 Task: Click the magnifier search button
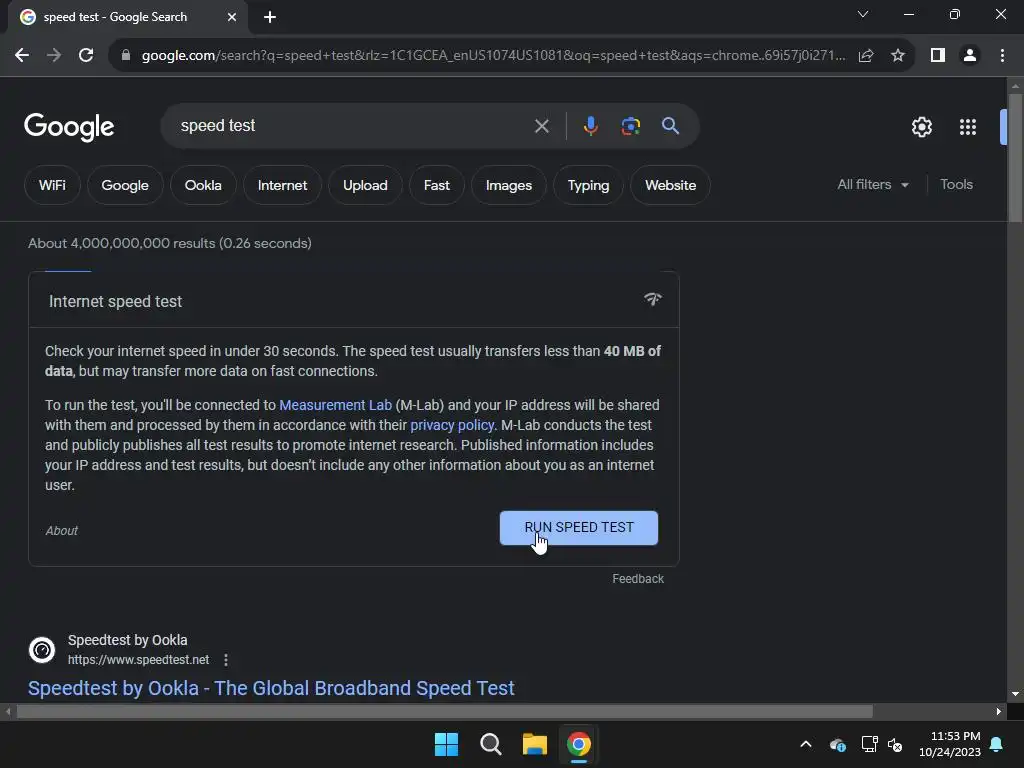pos(671,126)
